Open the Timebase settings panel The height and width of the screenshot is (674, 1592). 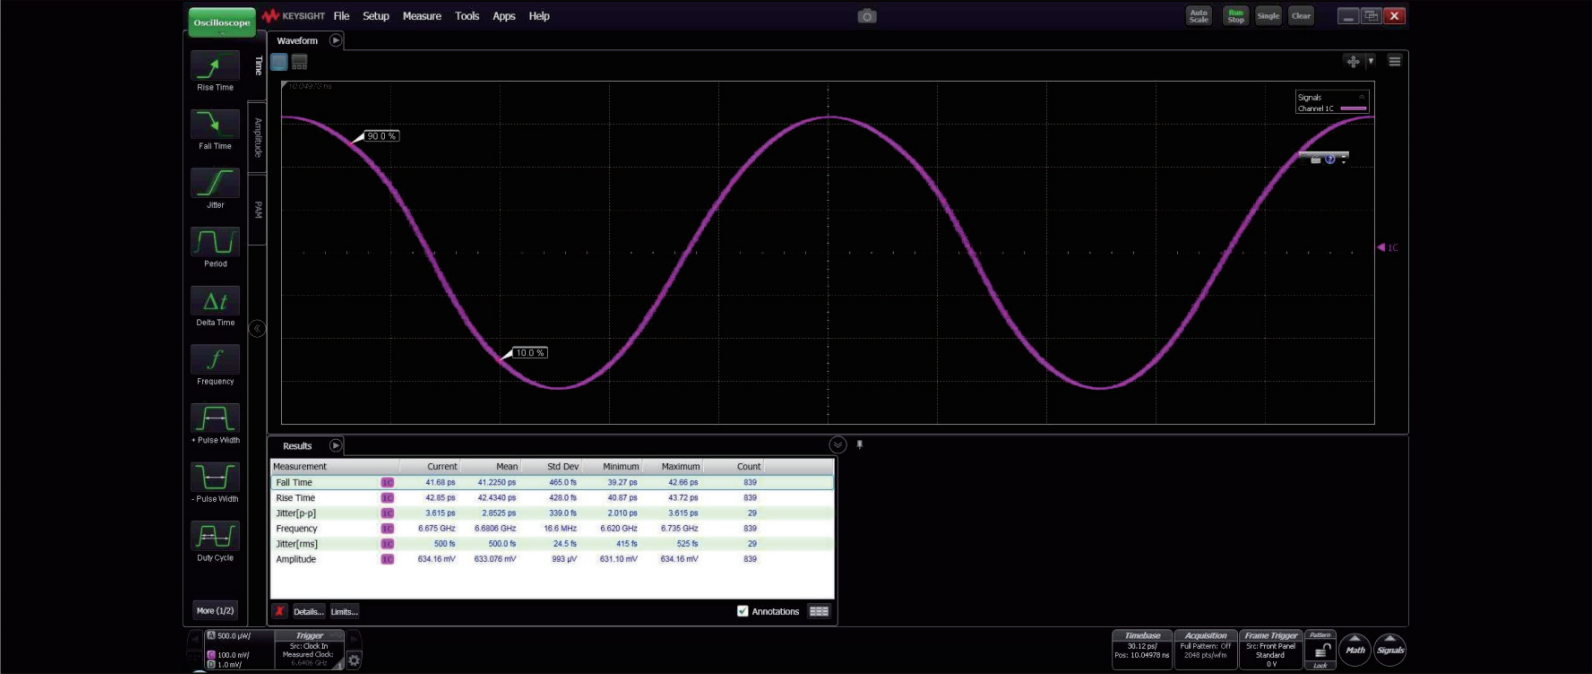pos(1142,650)
